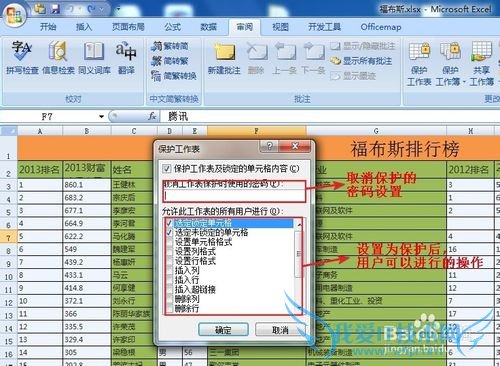Switch to the 视图 ribbon tab

pos(280,27)
